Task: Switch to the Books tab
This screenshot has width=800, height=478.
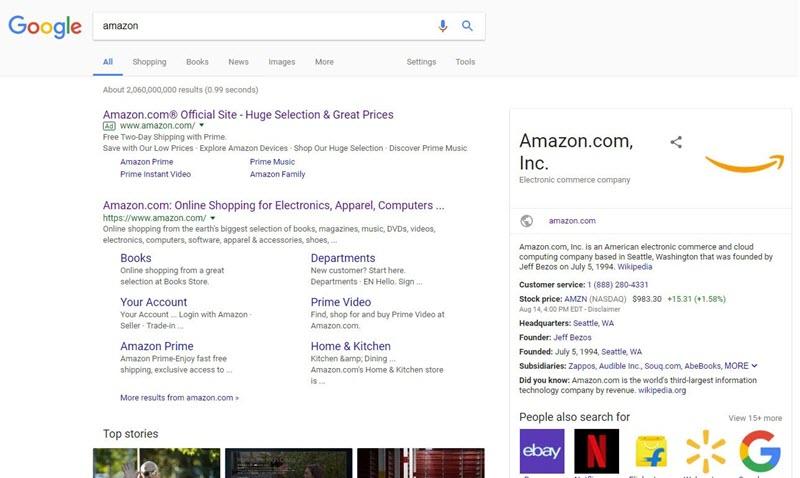Action: click(x=197, y=62)
